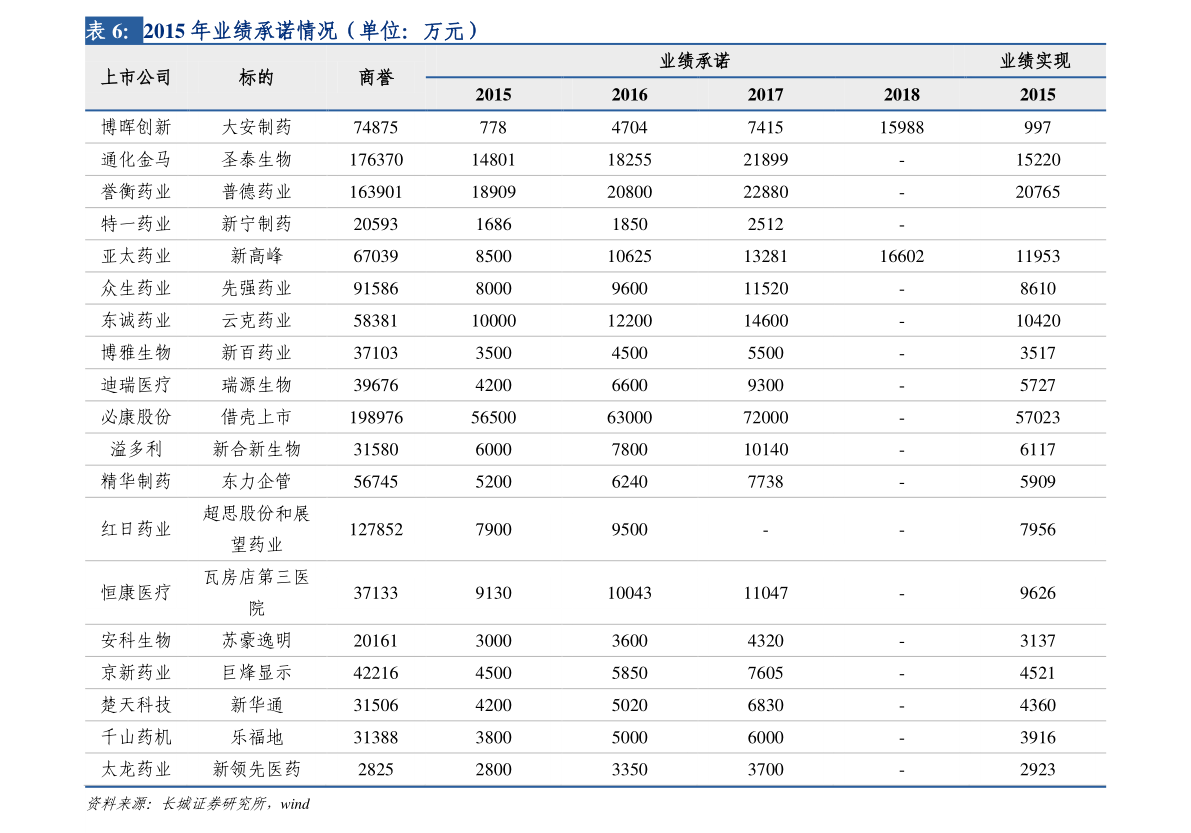Image resolution: width=1191 pixels, height=833 pixels.
Task: Select goodwill value '176370'
Action: pyautogui.click(x=376, y=160)
